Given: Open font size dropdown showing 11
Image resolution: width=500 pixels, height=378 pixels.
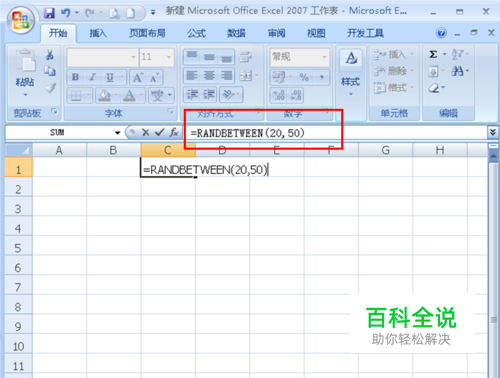Looking at the screenshot, I should coord(169,57).
